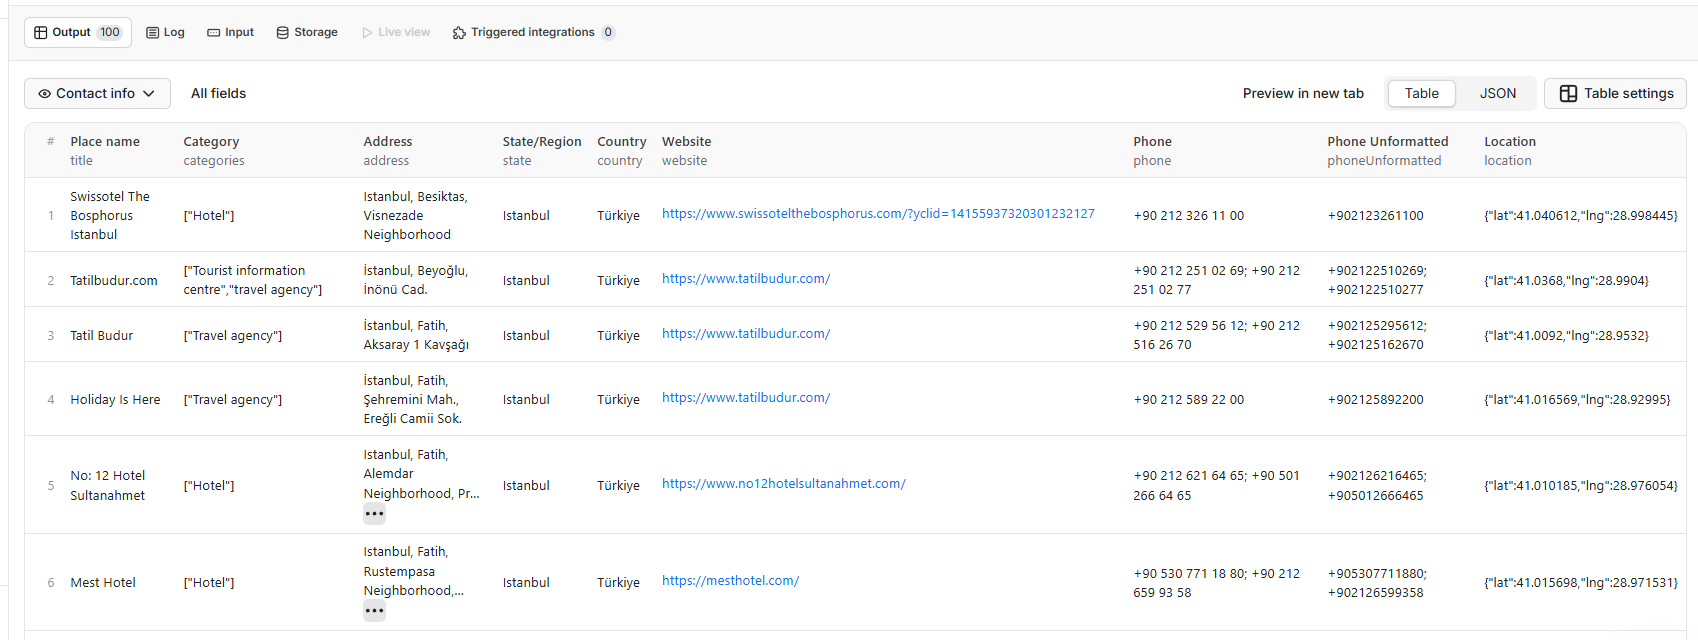Switch to the Storage tab

tap(307, 32)
